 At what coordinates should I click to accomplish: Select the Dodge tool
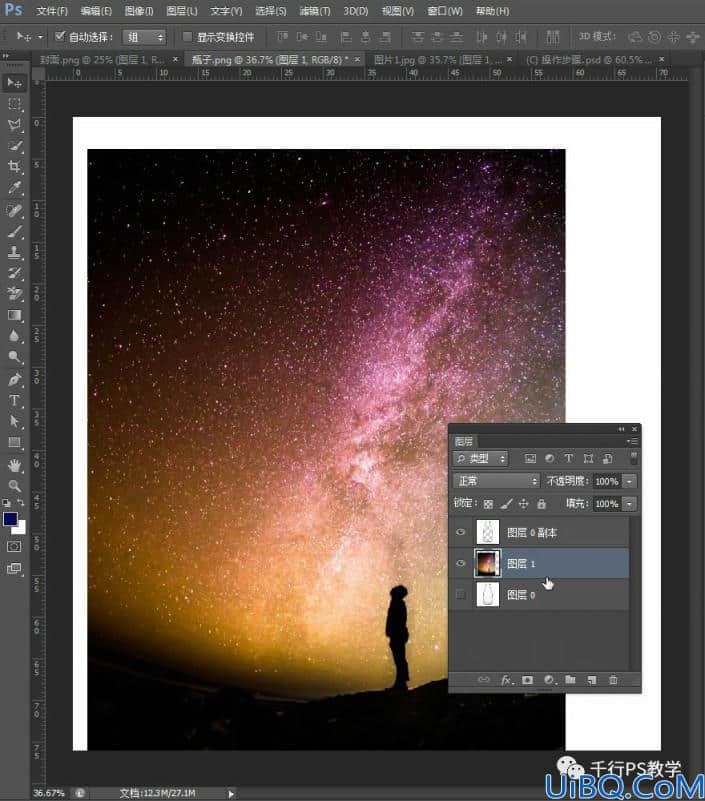click(14, 357)
